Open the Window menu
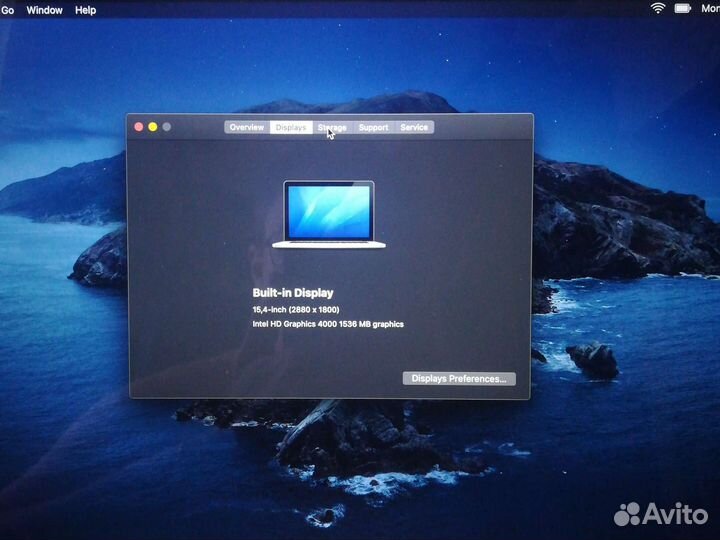This screenshot has height=540, width=720. coord(45,10)
